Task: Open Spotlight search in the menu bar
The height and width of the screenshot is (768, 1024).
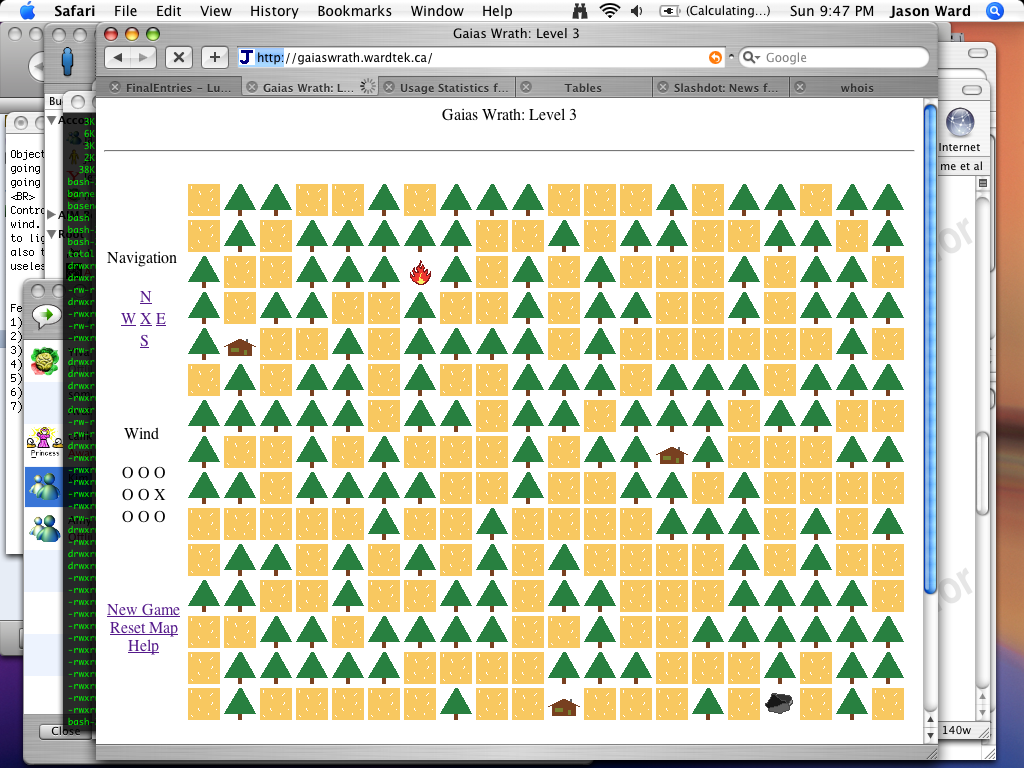Action: (995, 11)
